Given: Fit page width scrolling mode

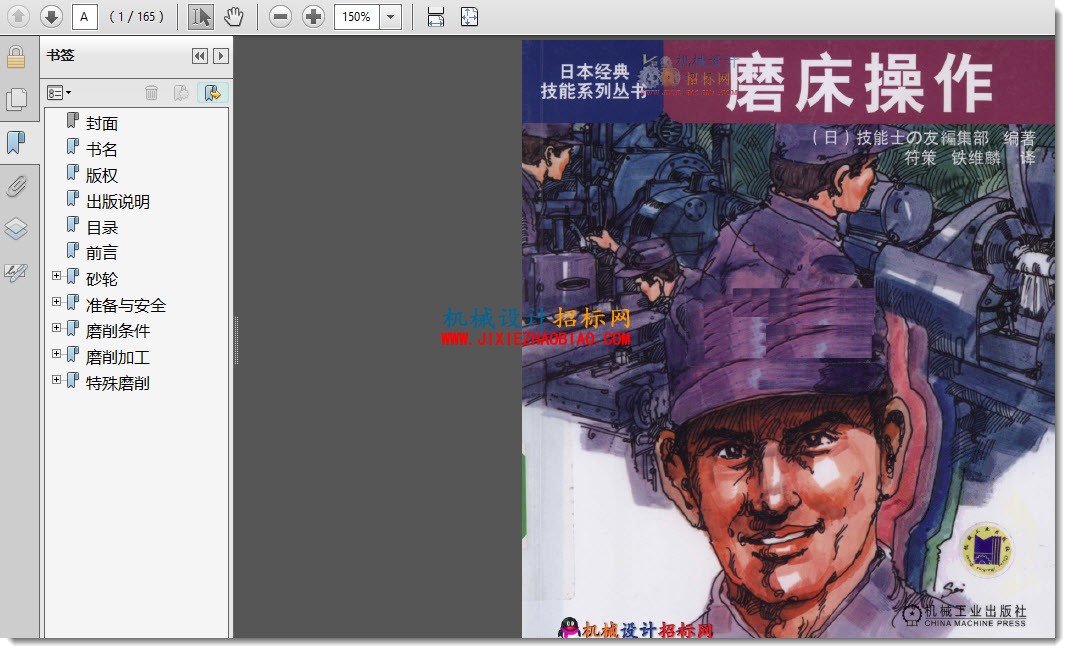Looking at the screenshot, I should tap(435, 16).
